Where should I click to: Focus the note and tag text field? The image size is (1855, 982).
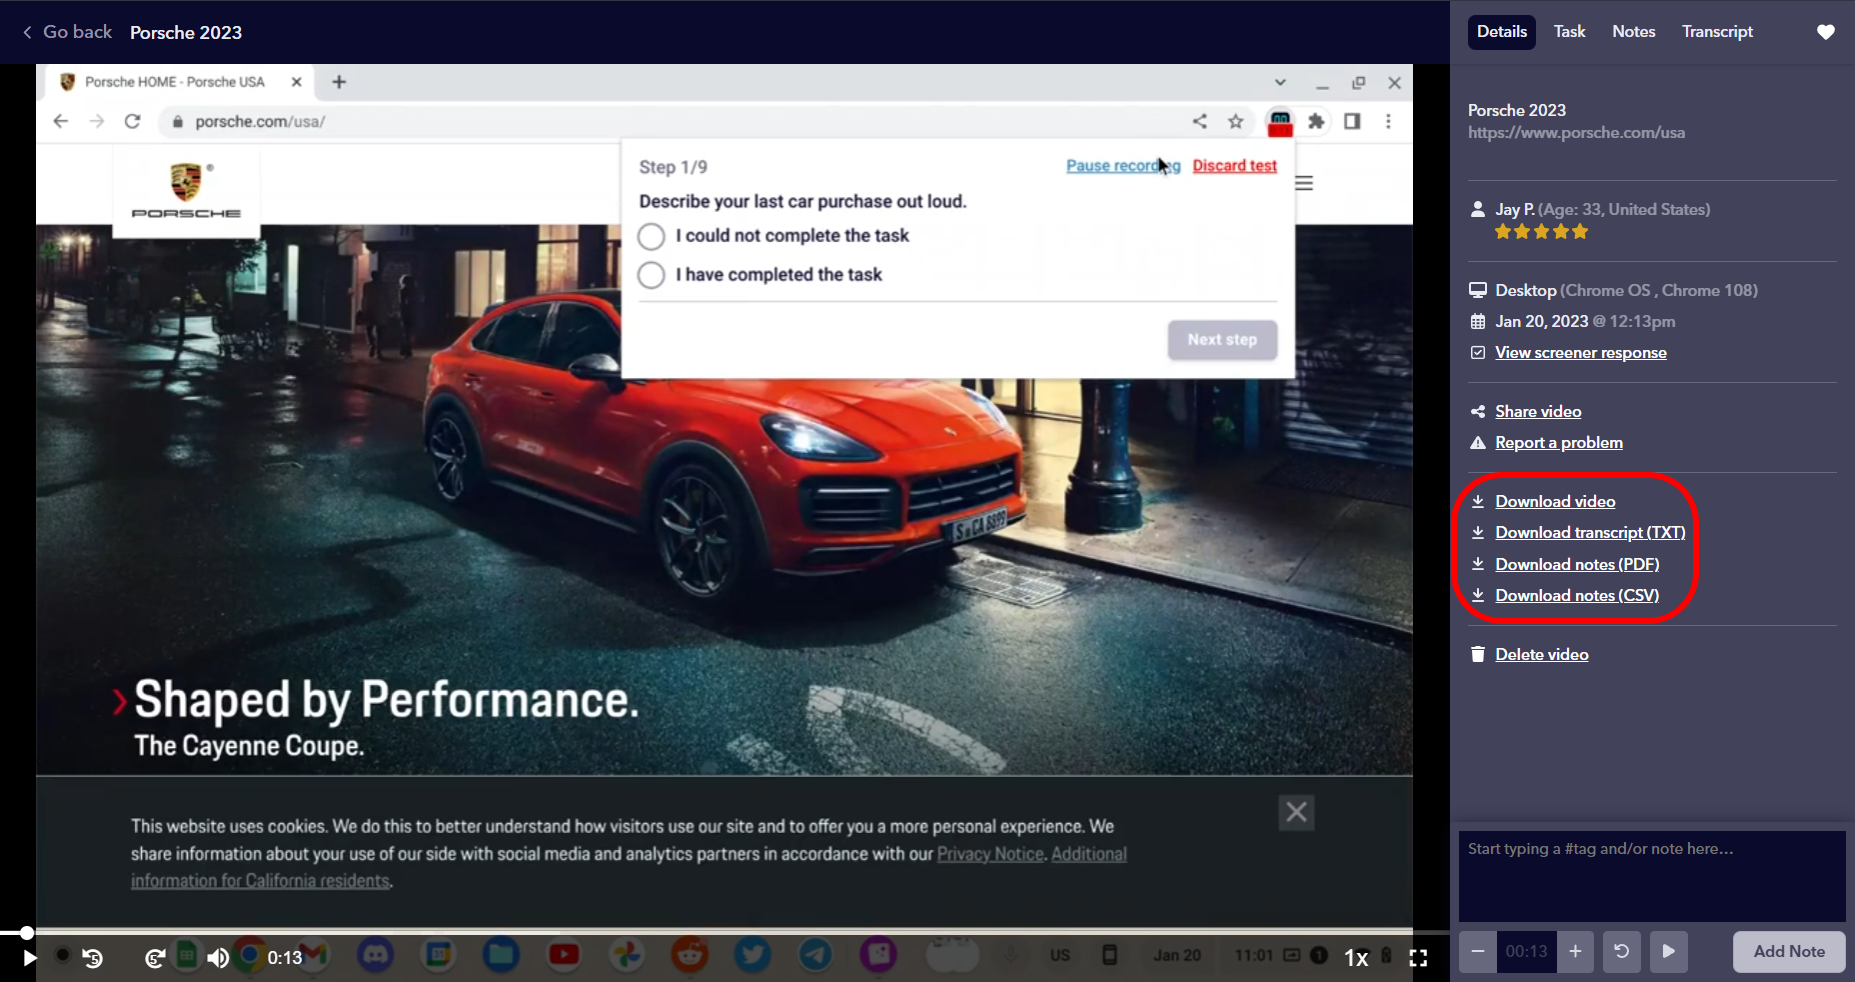pos(1652,876)
